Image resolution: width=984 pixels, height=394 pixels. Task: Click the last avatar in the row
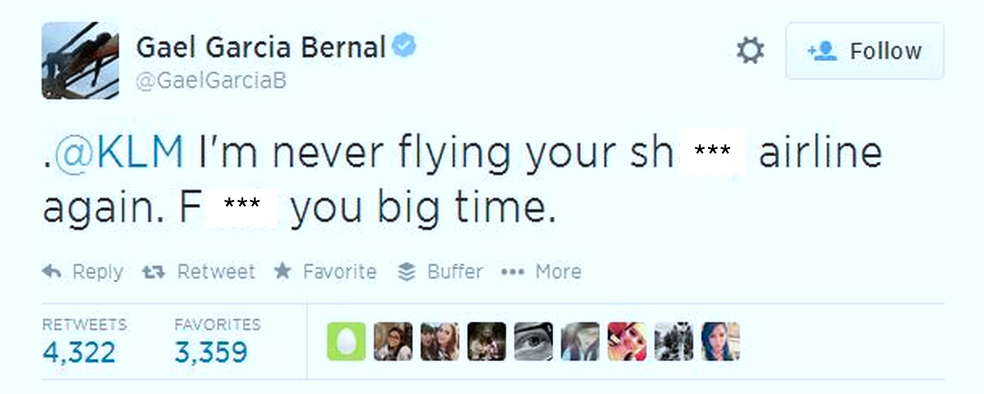point(720,342)
